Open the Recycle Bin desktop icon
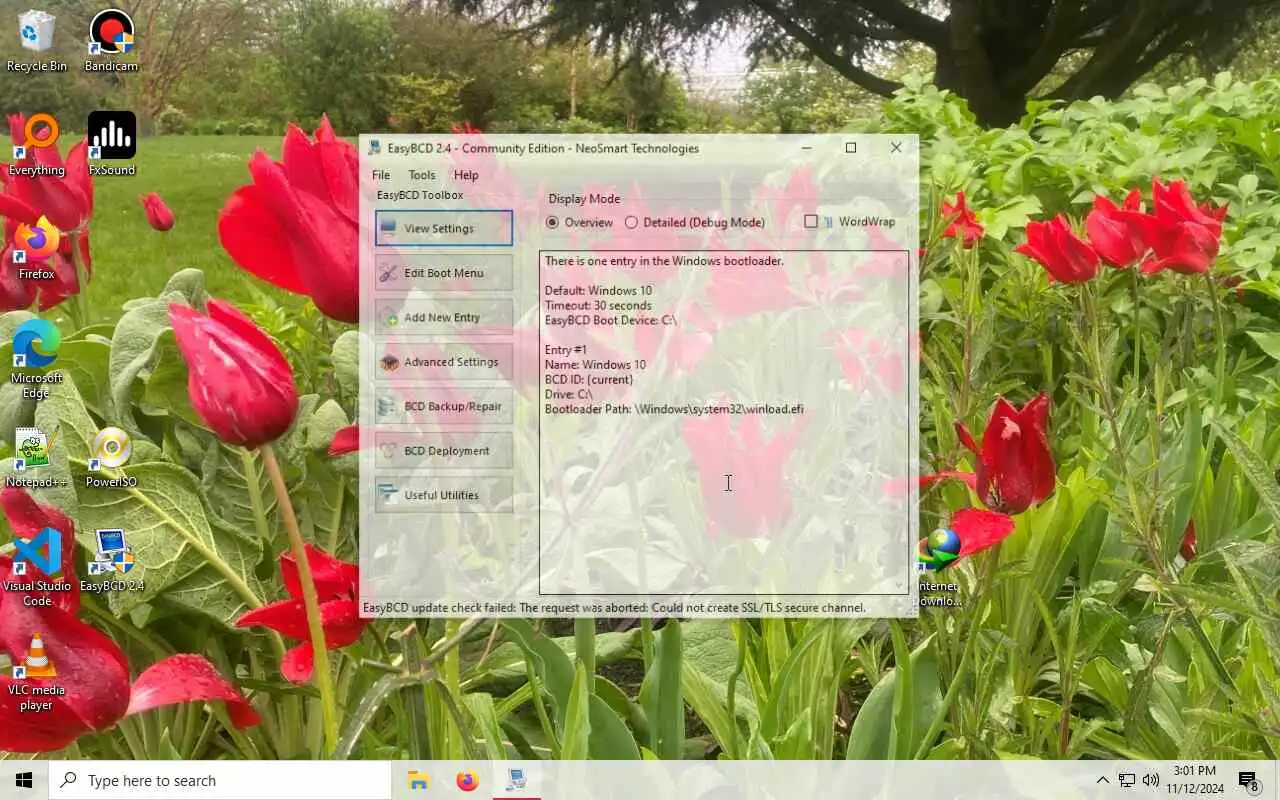The image size is (1280, 800). 36,41
